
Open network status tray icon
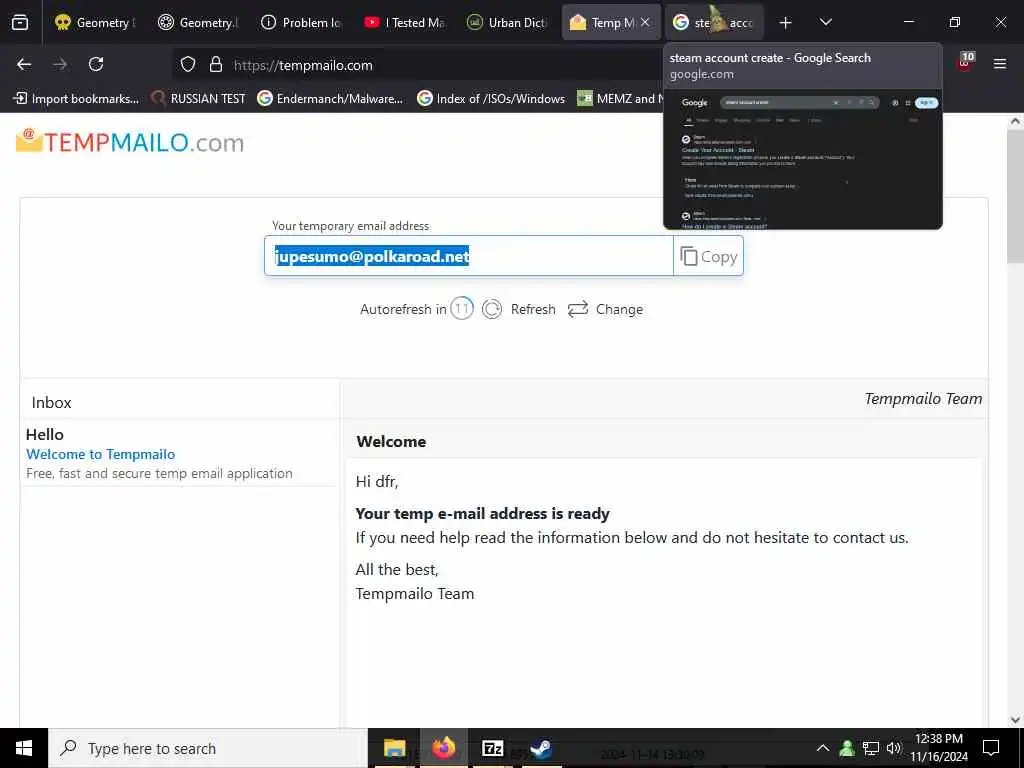click(871, 748)
